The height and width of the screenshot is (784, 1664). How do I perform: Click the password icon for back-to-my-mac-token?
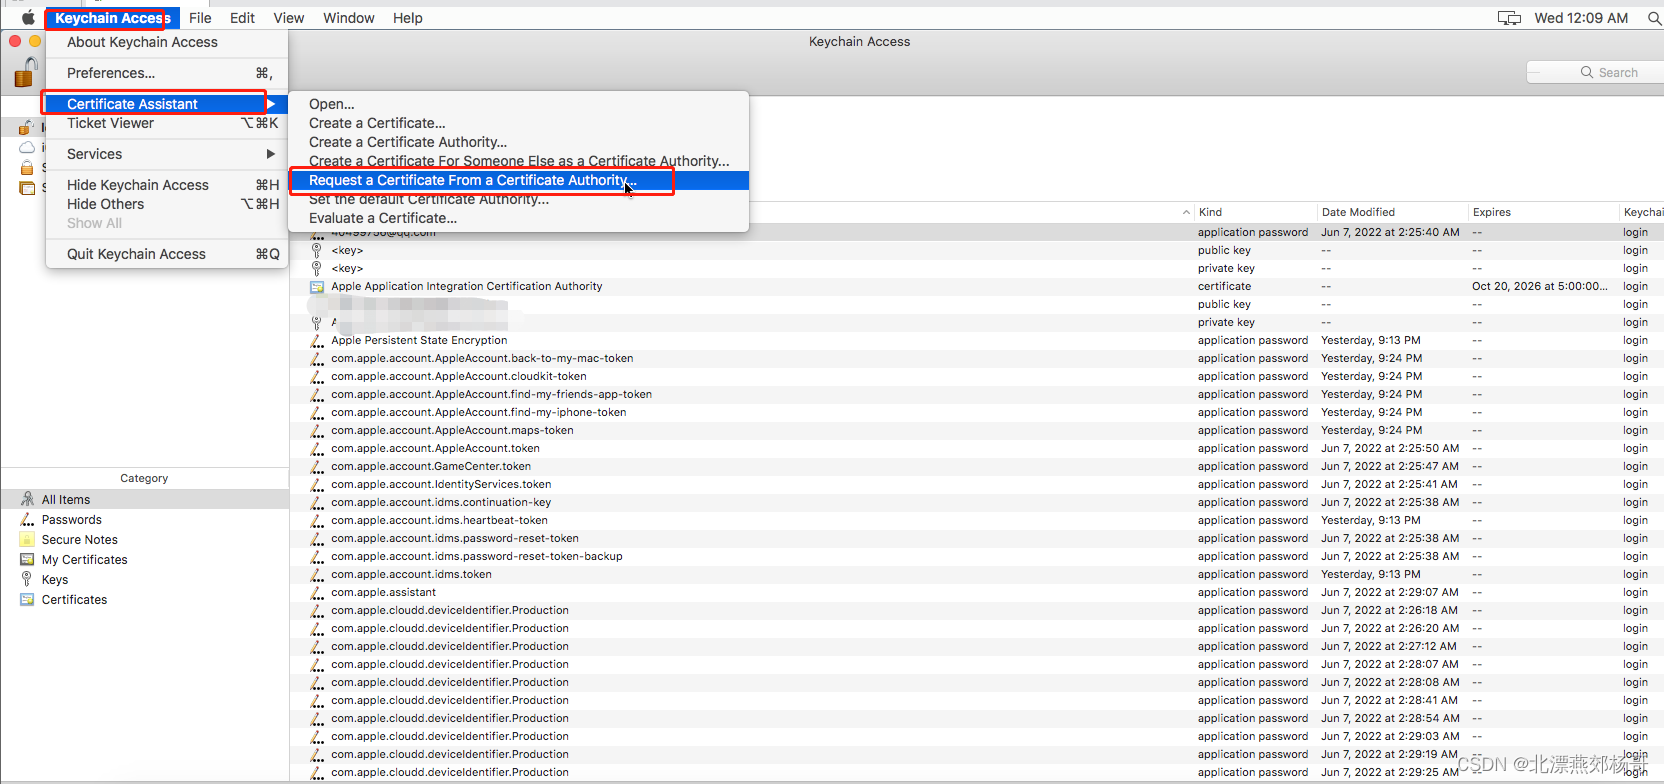[317, 358]
